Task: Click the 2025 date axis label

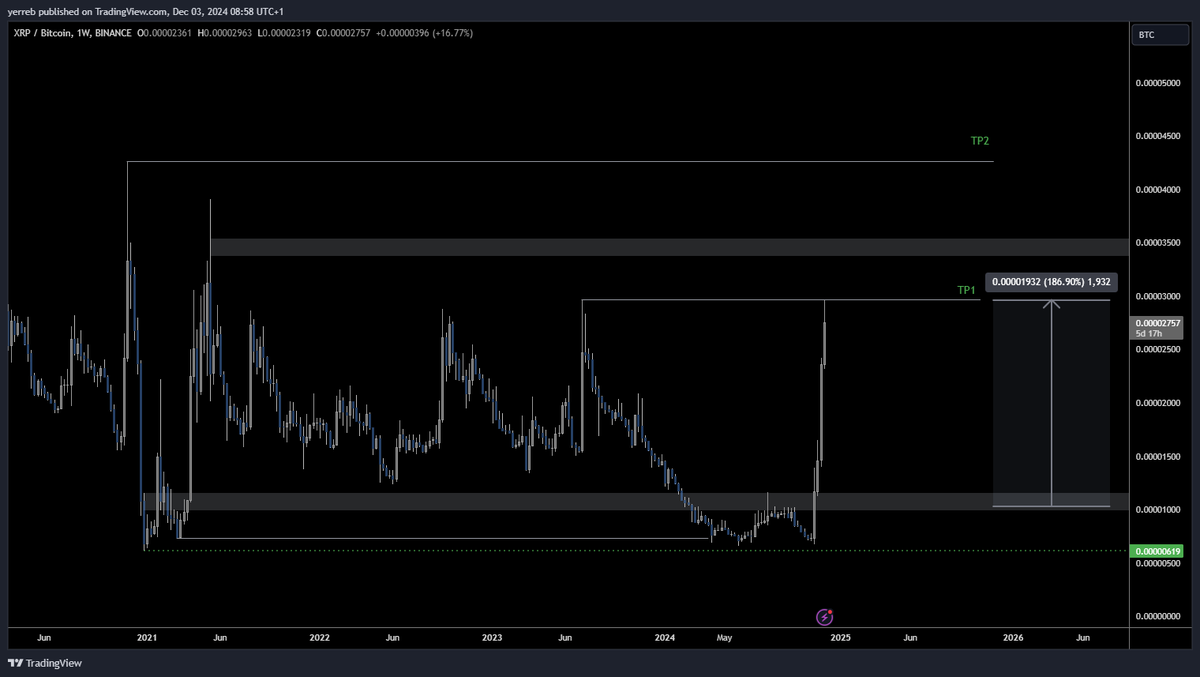Action: pos(840,637)
